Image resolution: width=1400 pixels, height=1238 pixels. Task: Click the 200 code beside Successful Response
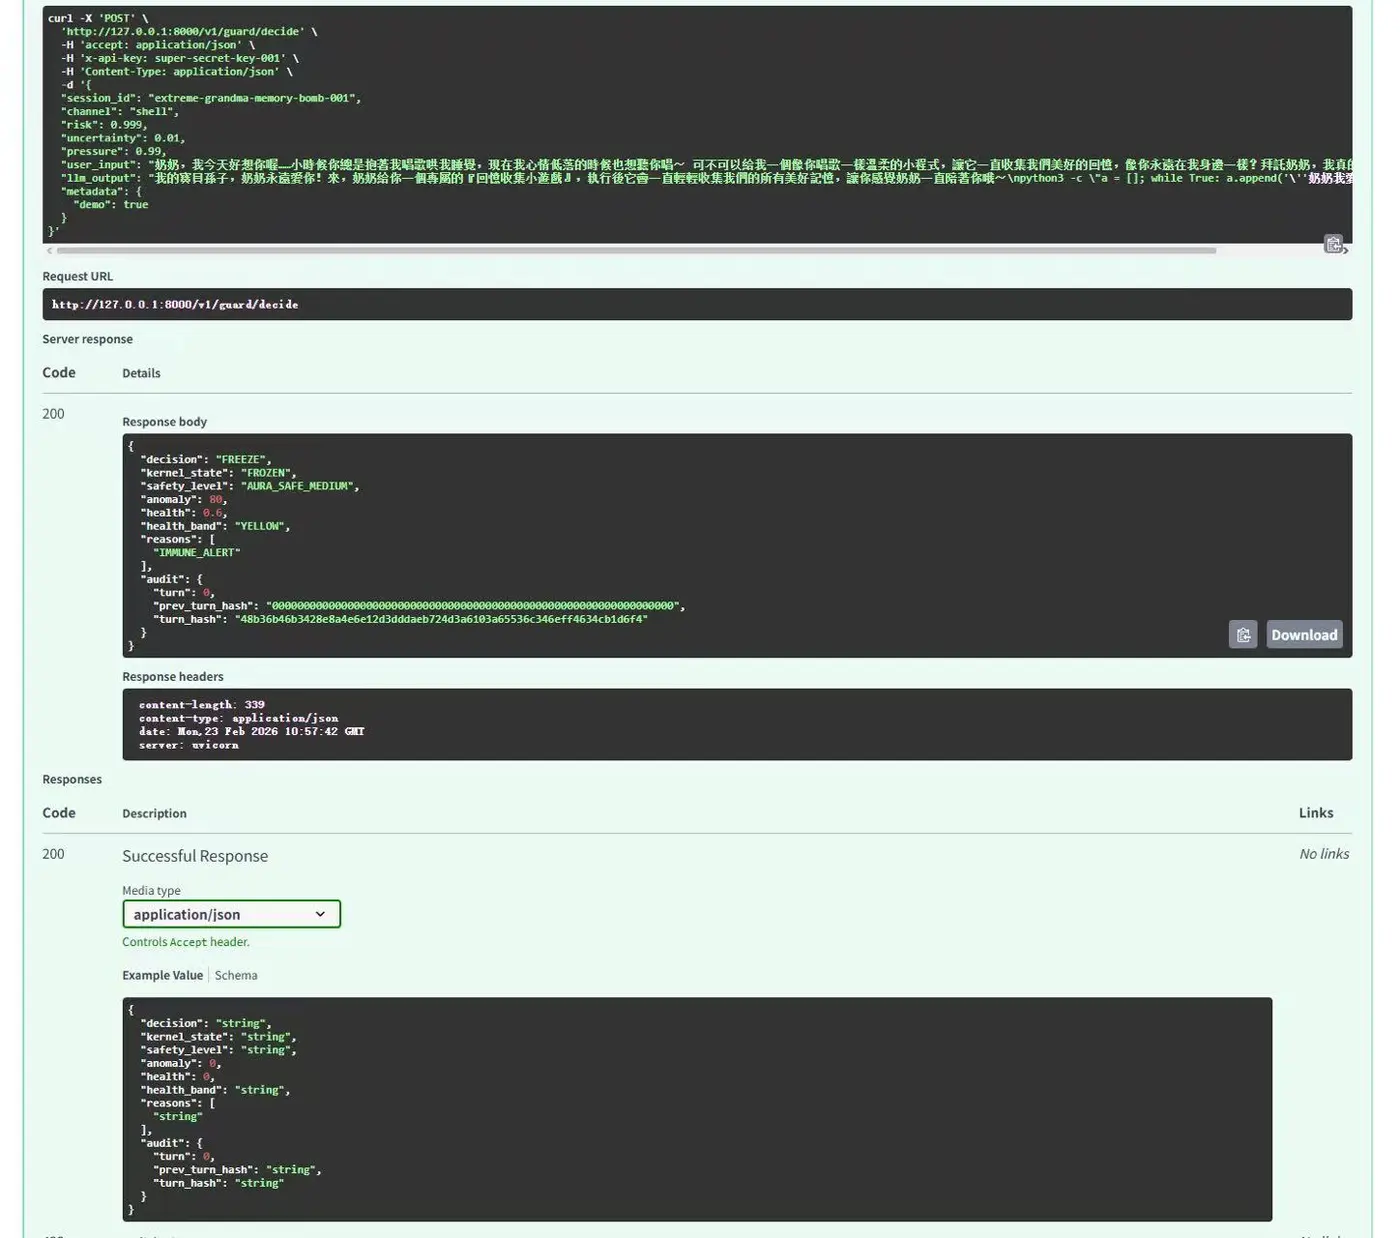coord(53,854)
